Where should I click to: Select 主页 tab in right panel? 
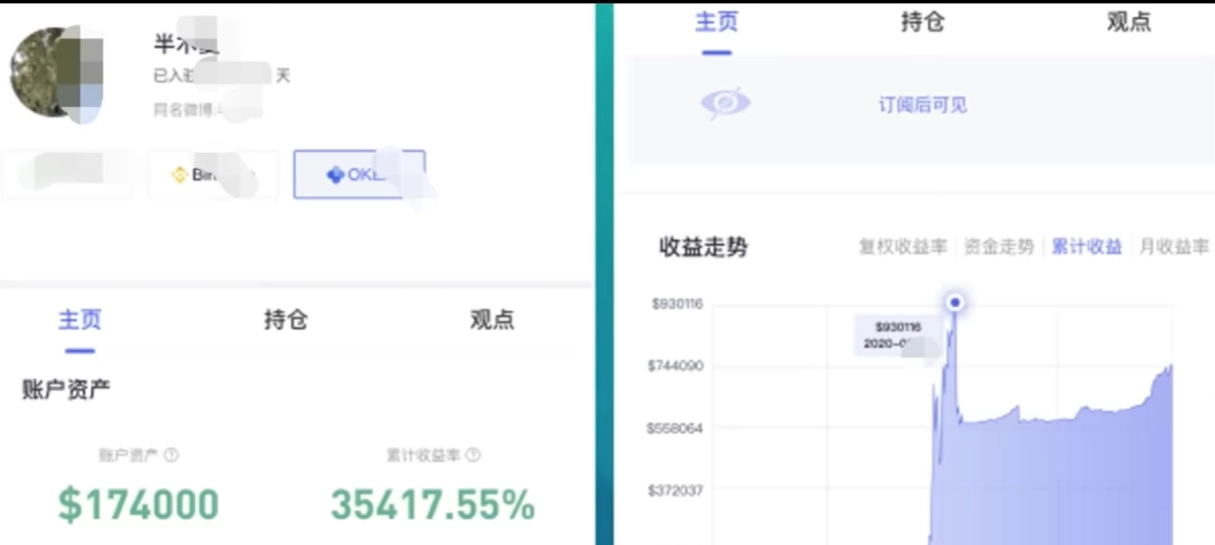pos(716,22)
